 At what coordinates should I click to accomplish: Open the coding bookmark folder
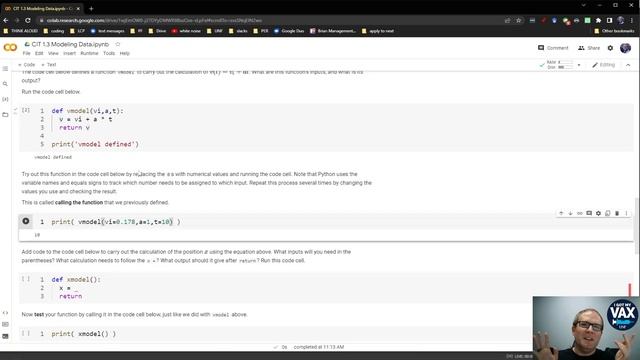(x=54, y=31)
